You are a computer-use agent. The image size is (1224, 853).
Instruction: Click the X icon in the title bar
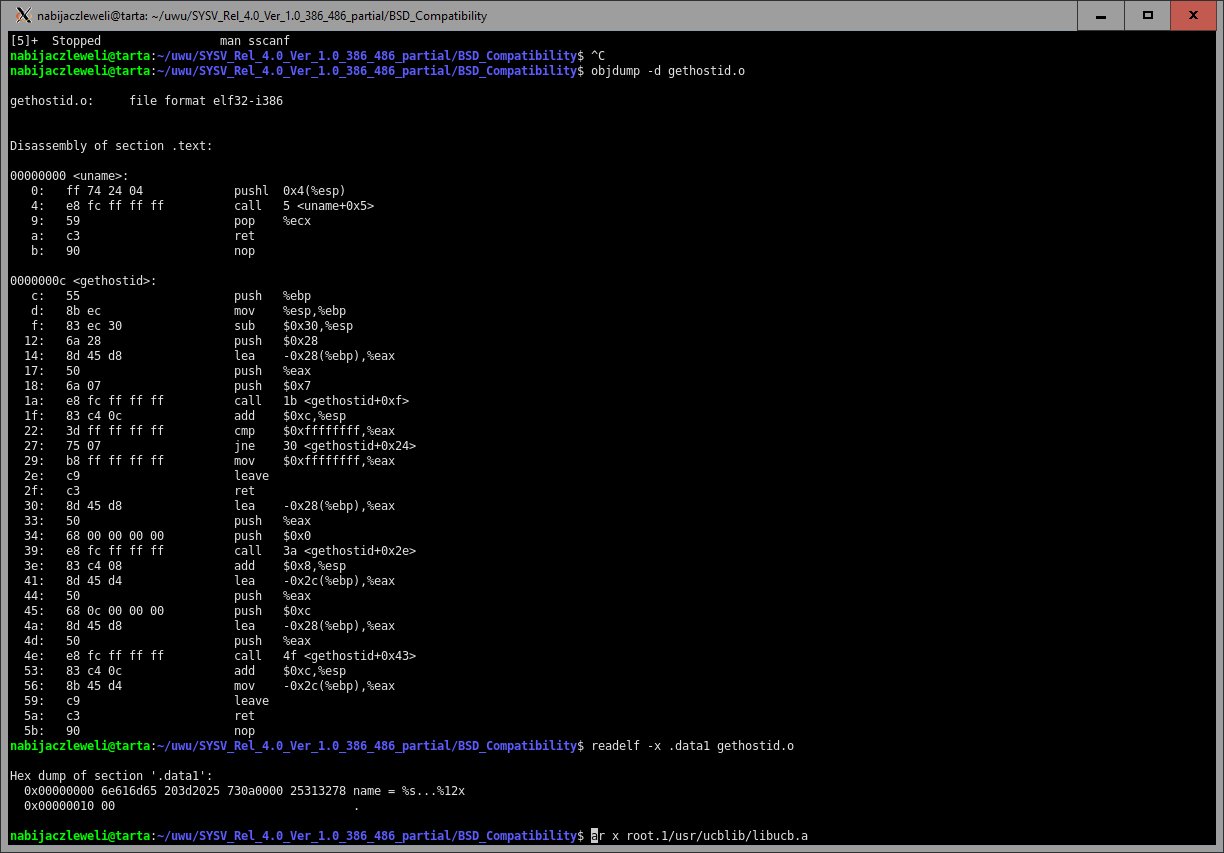pos(18,15)
